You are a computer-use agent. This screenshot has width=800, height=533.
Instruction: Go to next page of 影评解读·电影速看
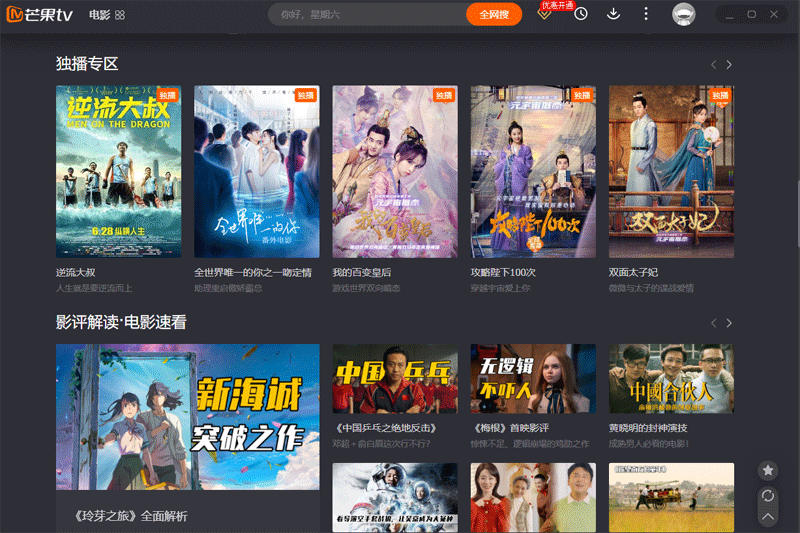pyautogui.click(x=729, y=323)
